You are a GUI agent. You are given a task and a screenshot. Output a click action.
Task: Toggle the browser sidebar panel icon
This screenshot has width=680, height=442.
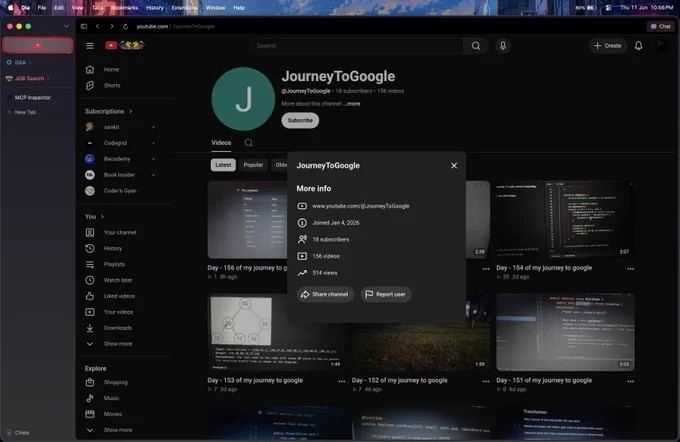[x=84, y=26]
